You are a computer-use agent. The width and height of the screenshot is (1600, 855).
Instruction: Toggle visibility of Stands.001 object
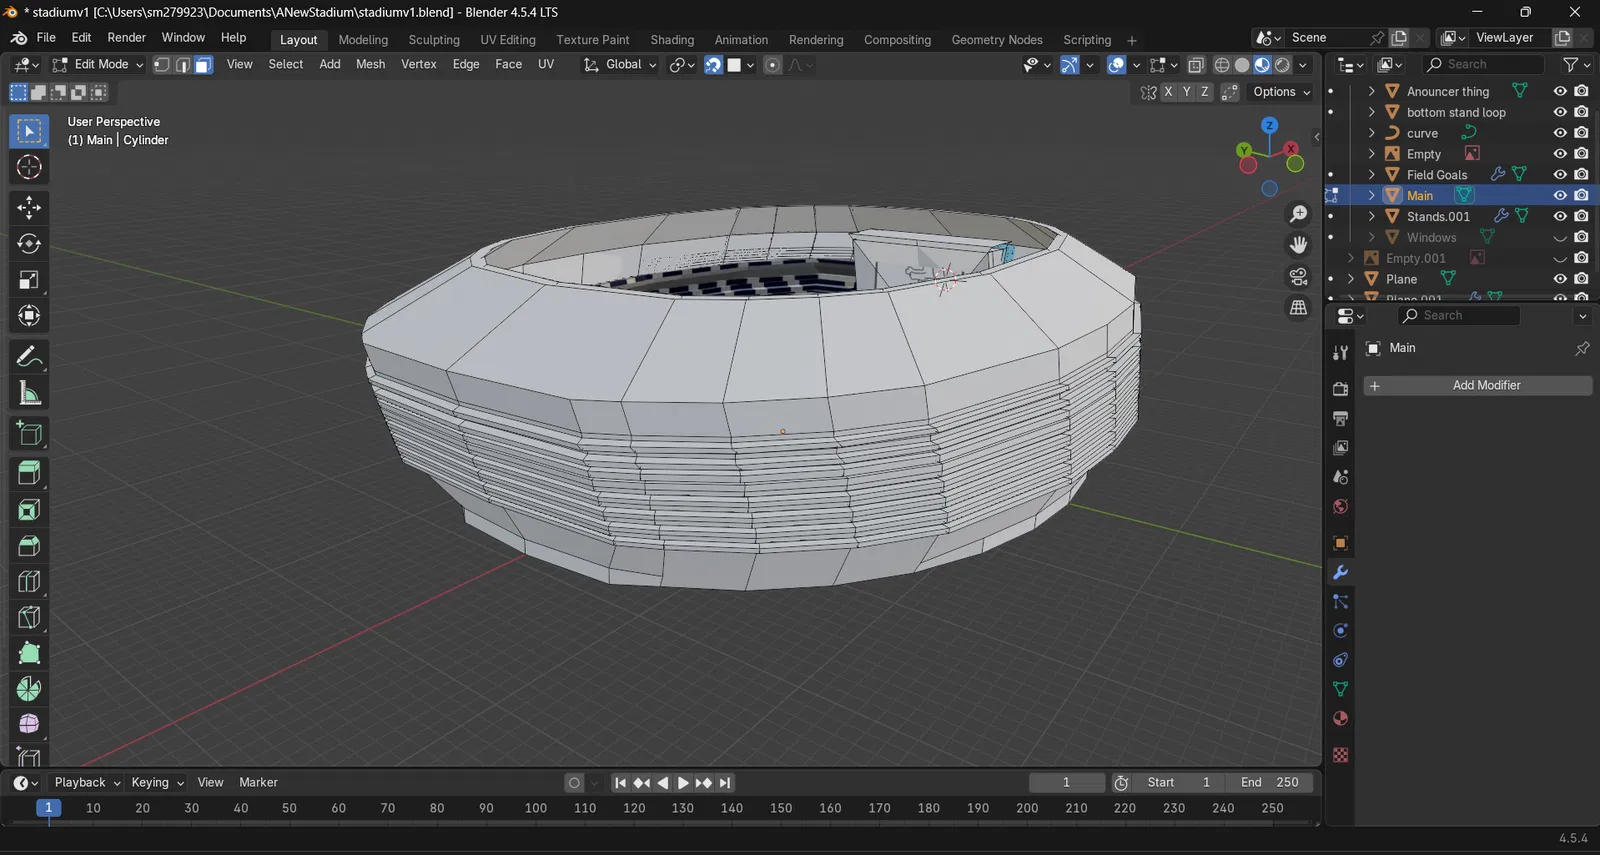click(1559, 216)
